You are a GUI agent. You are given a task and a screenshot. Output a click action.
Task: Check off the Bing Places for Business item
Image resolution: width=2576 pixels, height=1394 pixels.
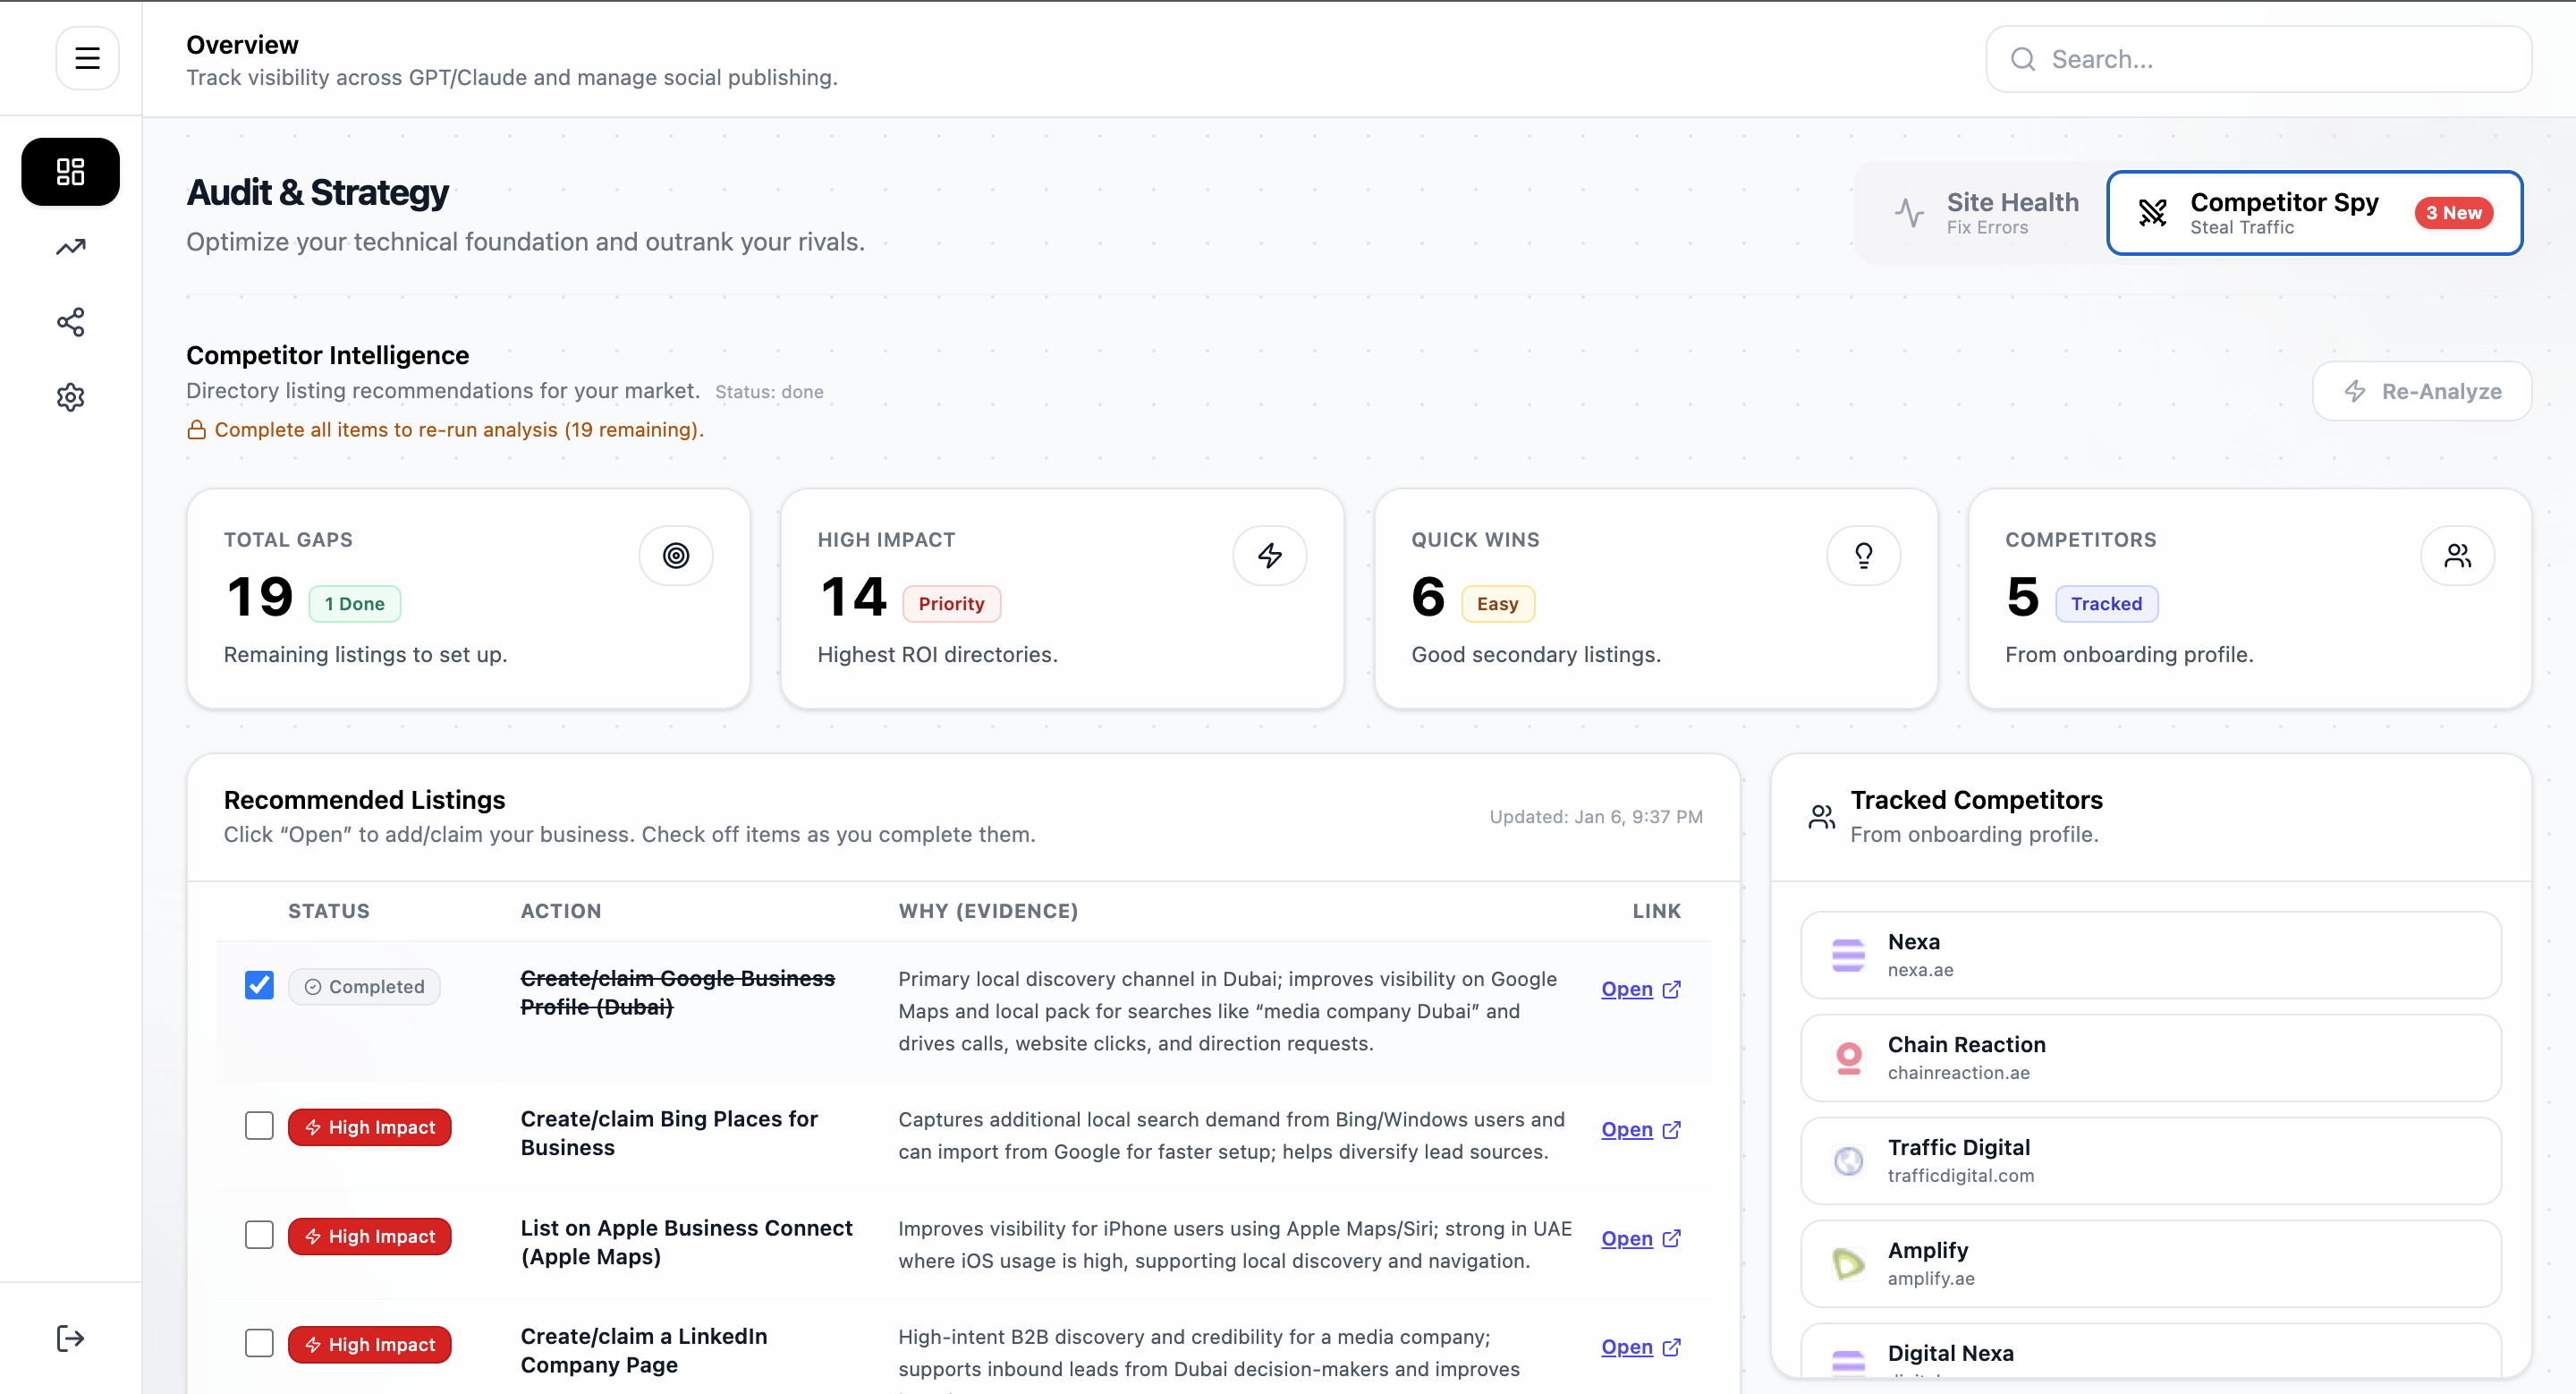coord(259,1125)
